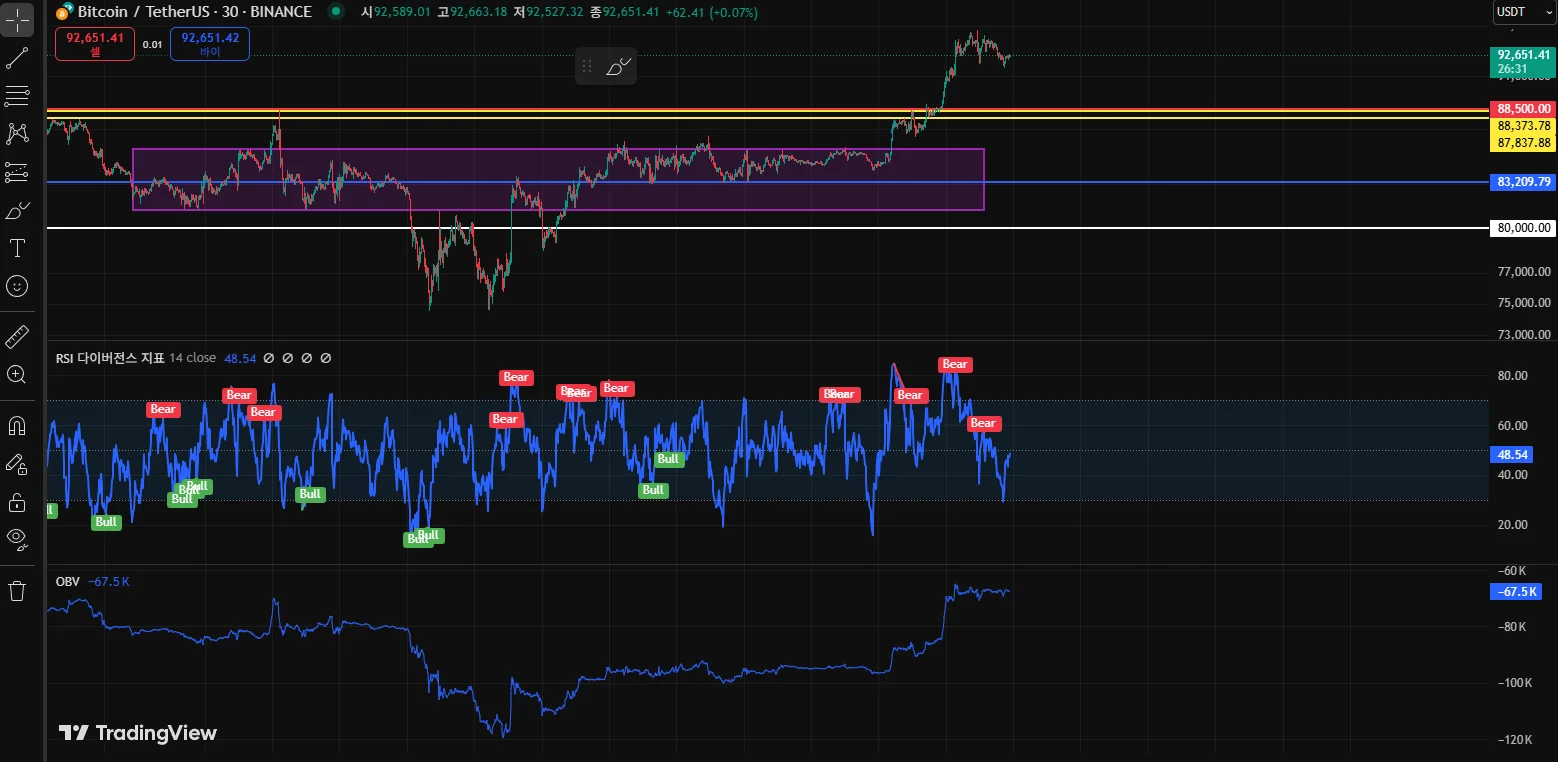Click the brush icon in floating toolbar
Screen dimensions: 1558x762
pyautogui.click(x=619, y=67)
